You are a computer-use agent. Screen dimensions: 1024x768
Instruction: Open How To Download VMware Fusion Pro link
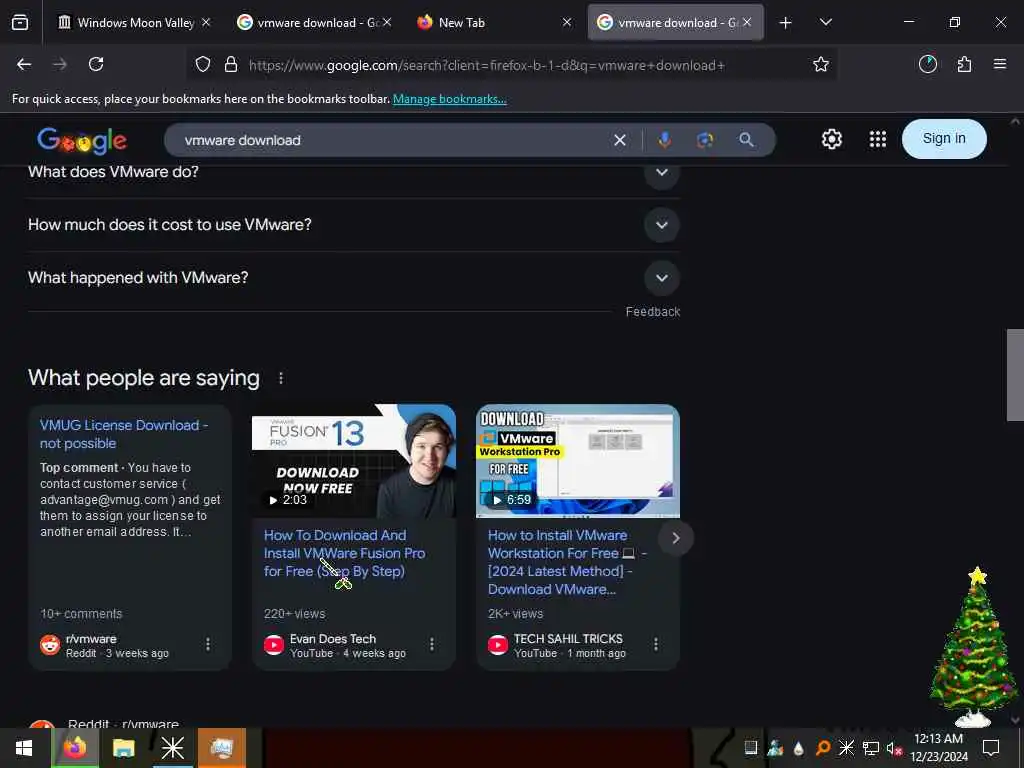(x=344, y=553)
